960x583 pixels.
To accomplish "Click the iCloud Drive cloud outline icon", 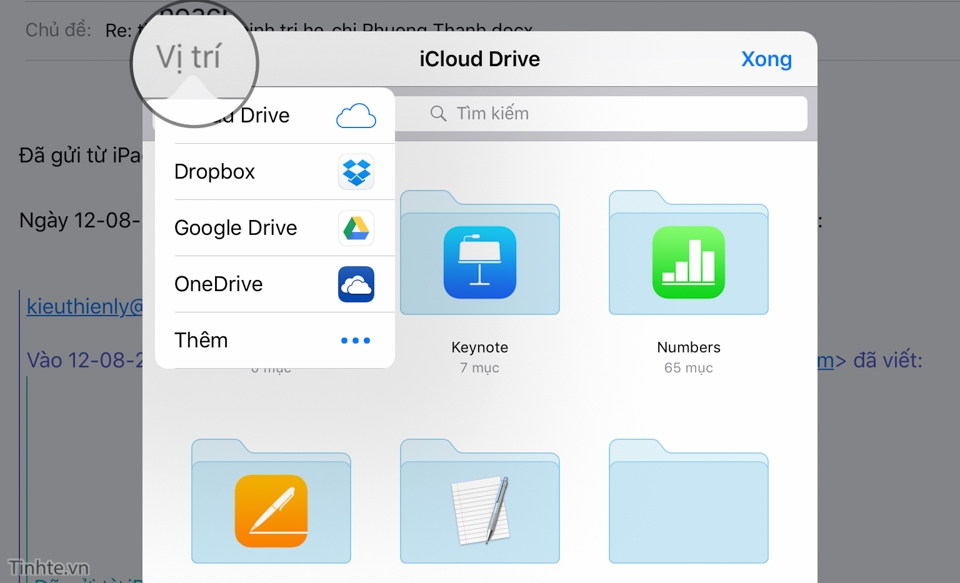I will 356,116.
